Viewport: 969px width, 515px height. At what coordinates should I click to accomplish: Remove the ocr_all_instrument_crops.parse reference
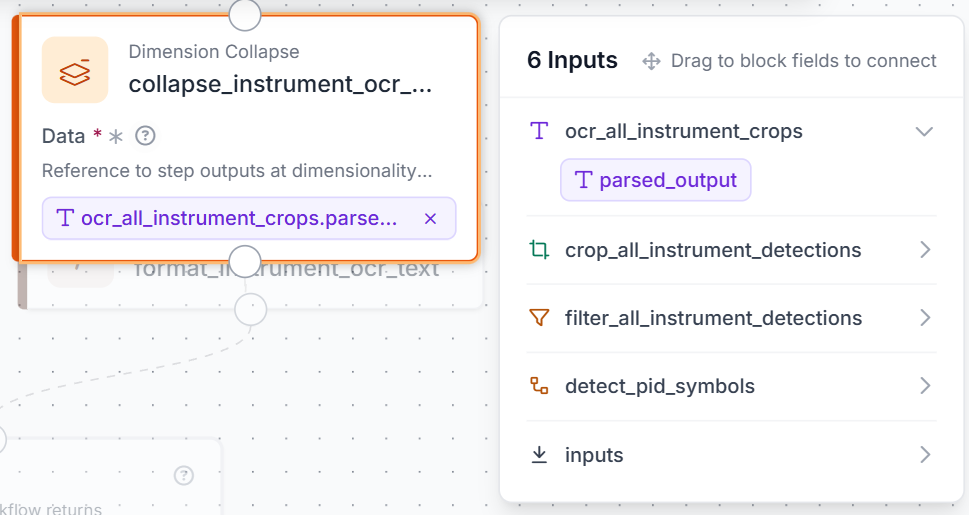tap(431, 218)
